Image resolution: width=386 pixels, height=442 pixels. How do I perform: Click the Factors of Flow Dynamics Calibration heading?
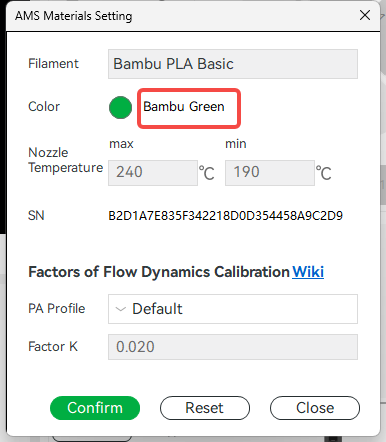pos(159,272)
